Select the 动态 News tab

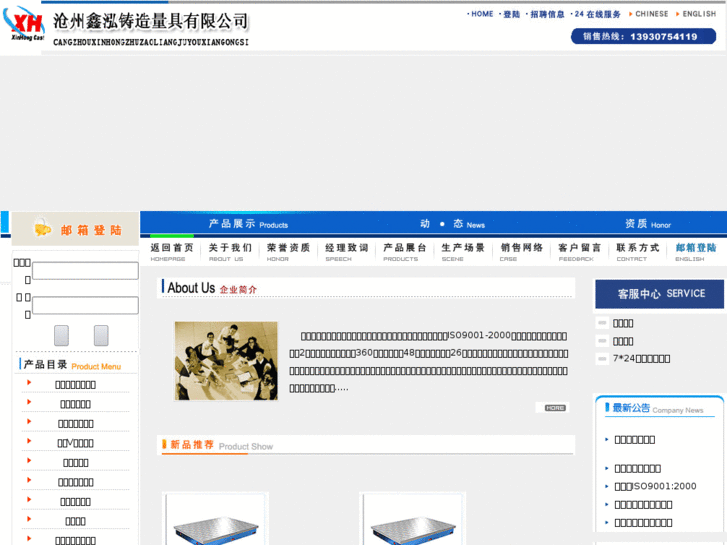(x=453, y=224)
